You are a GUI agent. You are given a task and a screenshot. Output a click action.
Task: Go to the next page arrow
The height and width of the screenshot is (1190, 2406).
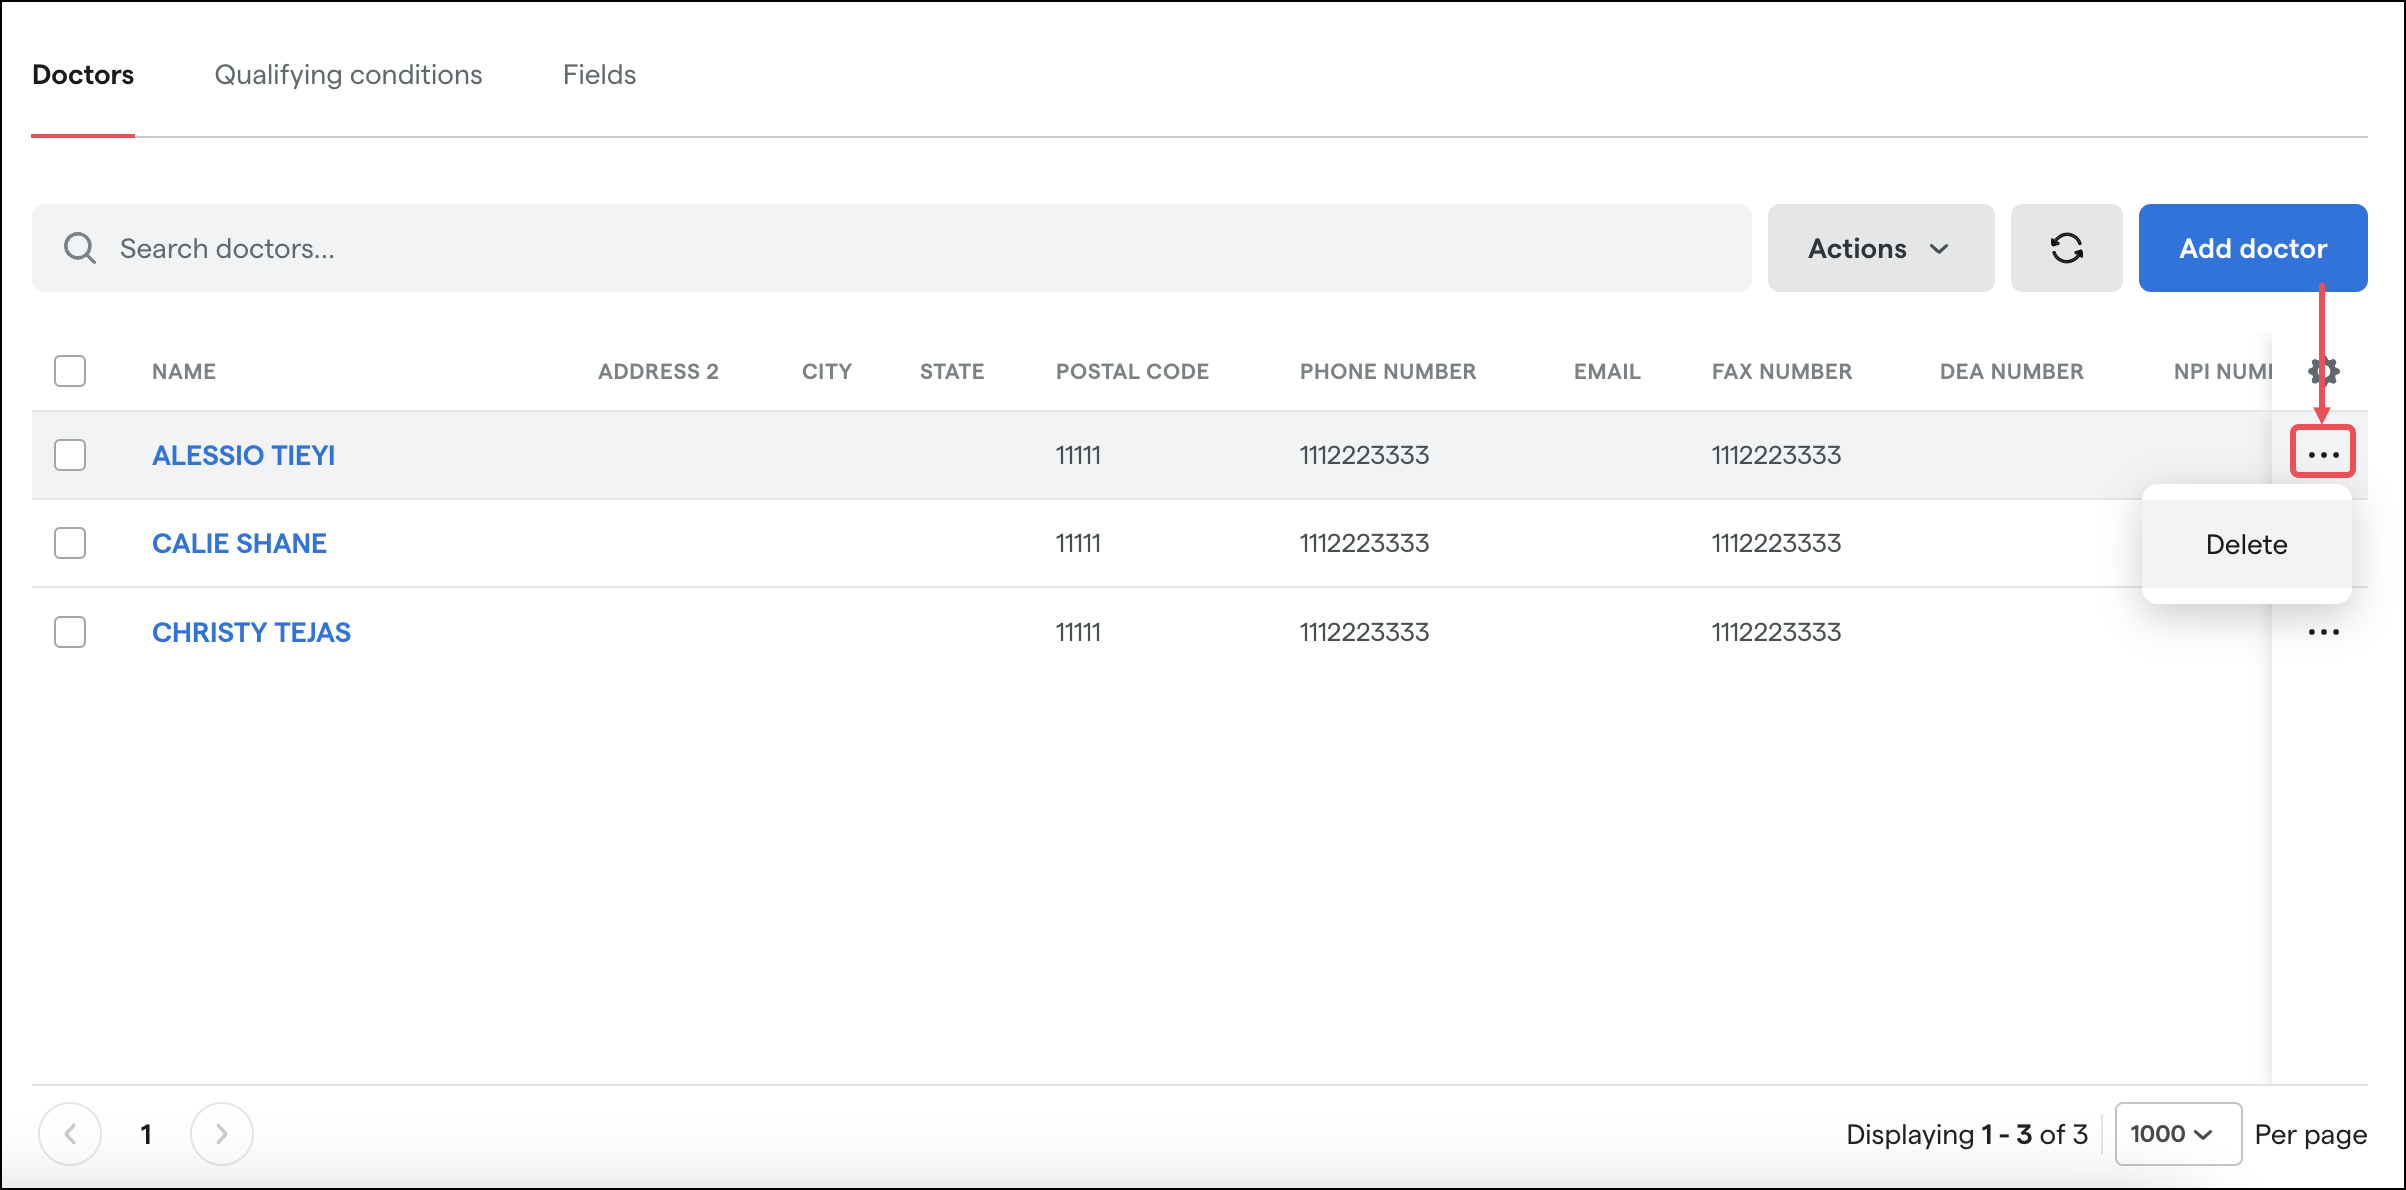click(221, 1133)
